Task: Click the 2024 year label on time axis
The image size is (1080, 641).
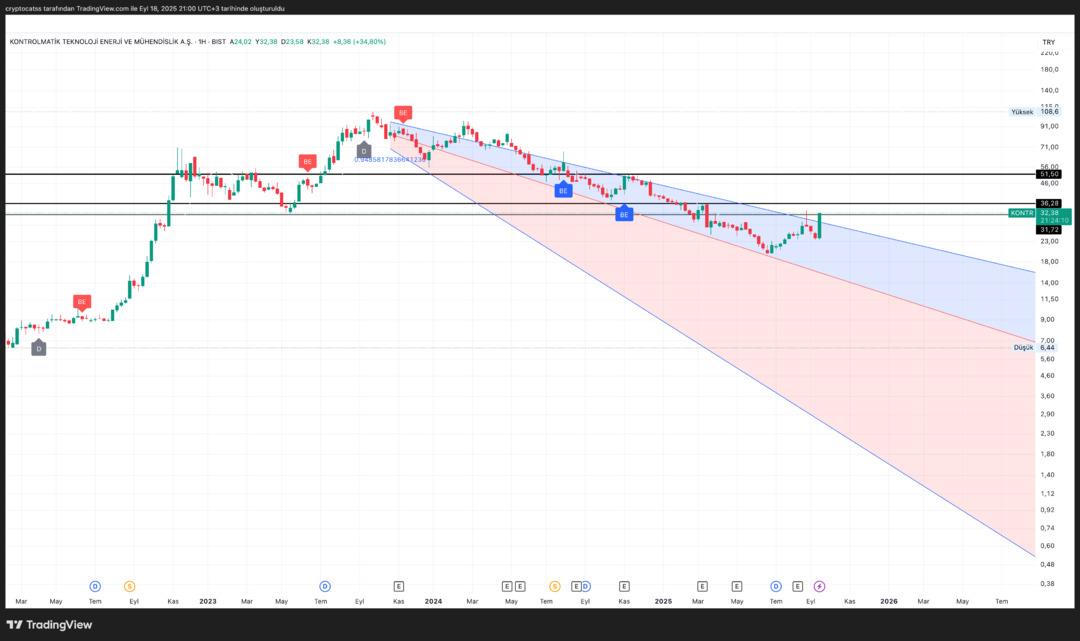Action: click(433, 602)
